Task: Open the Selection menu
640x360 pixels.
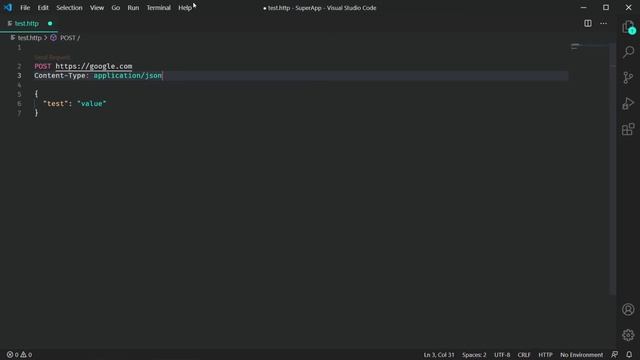Action: click(x=69, y=8)
